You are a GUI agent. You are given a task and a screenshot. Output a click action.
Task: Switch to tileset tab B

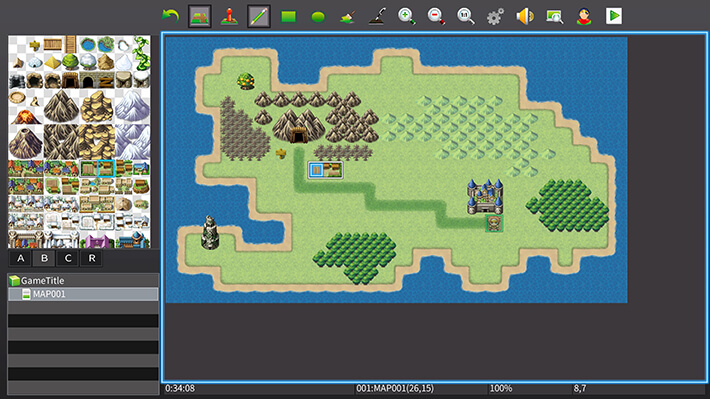44,258
